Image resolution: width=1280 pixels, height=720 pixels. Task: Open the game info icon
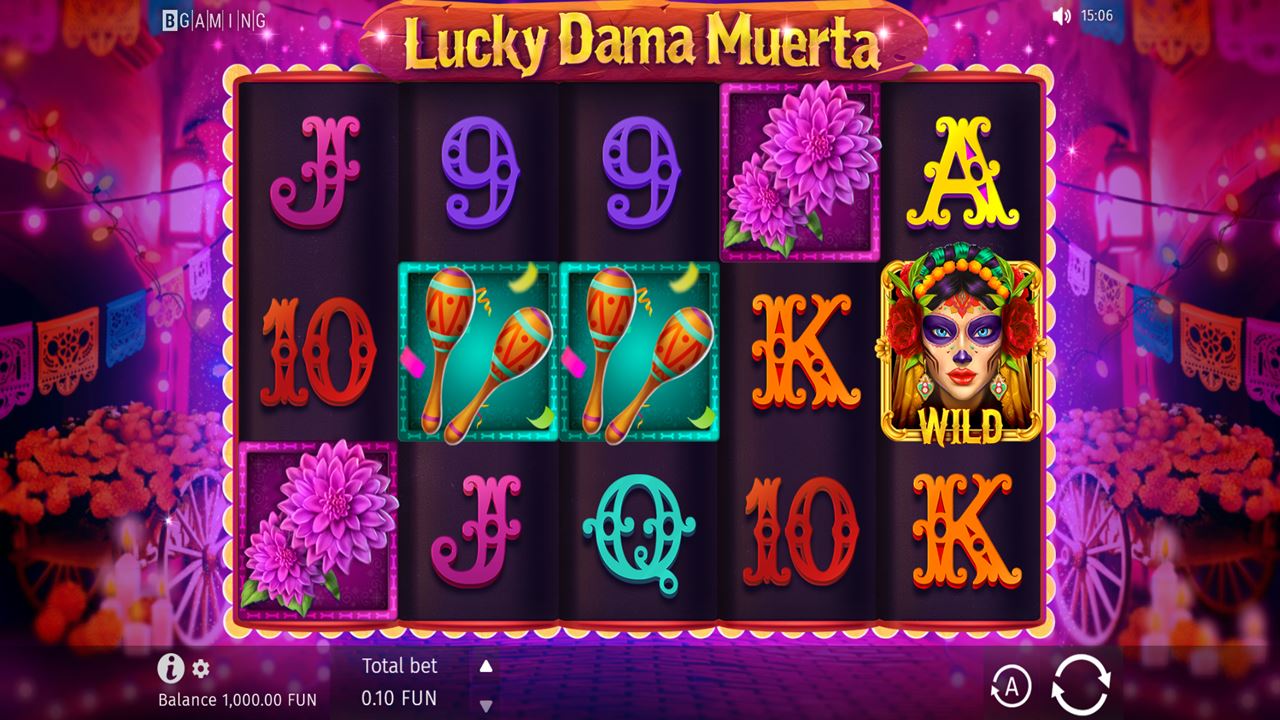pyautogui.click(x=171, y=668)
